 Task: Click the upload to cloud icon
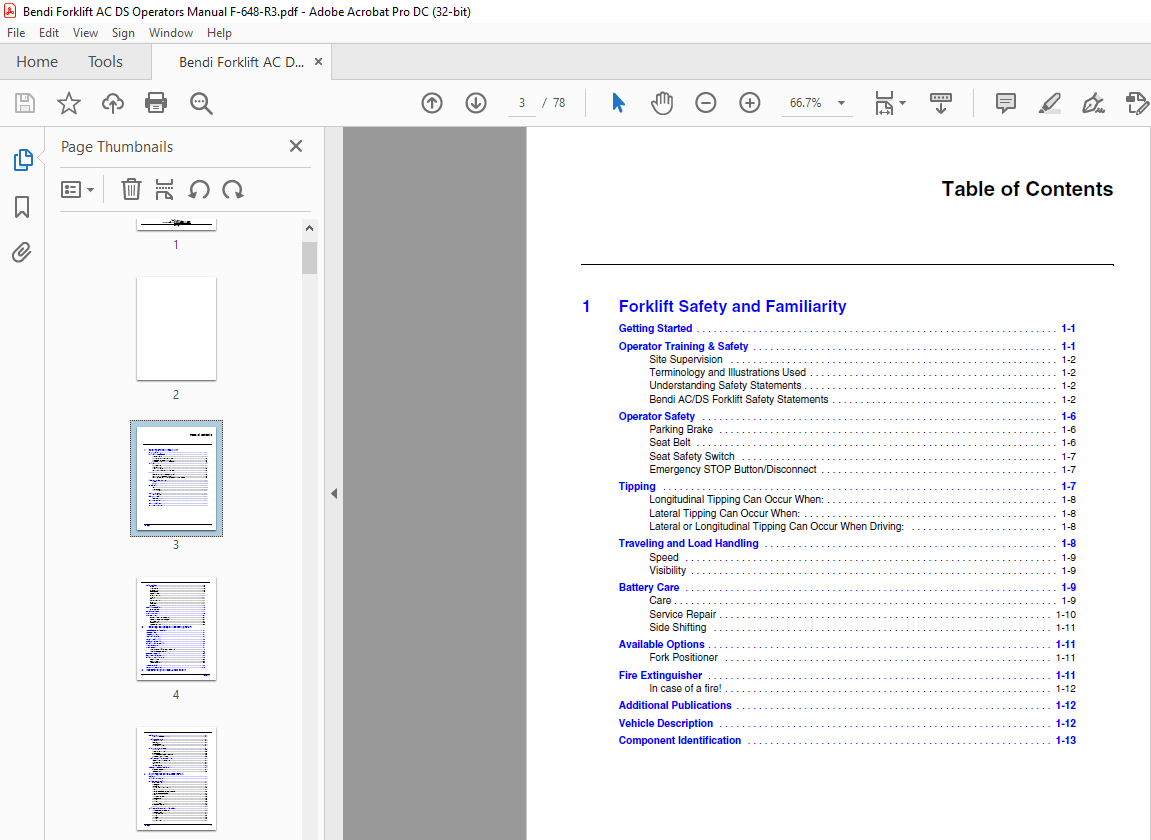pos(112,103)
